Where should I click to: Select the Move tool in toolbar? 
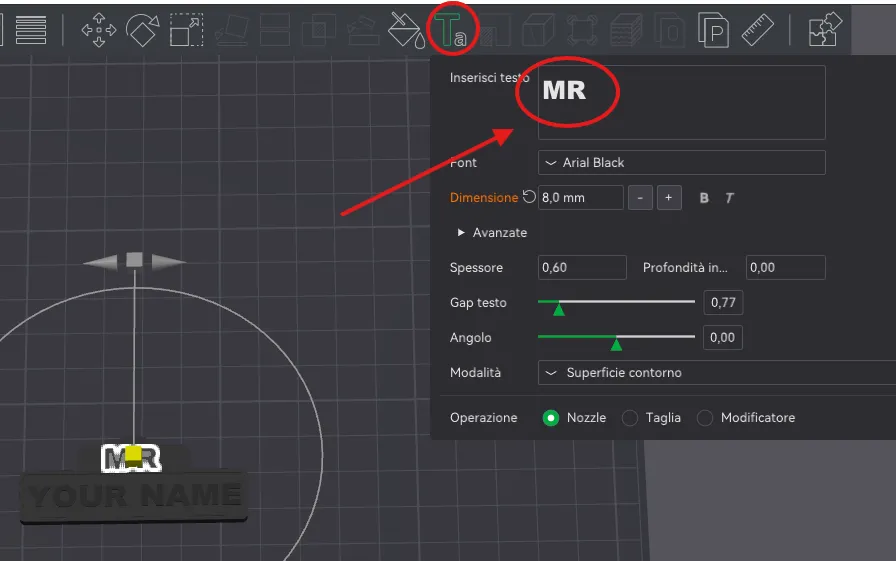click(x=99, y=30)
